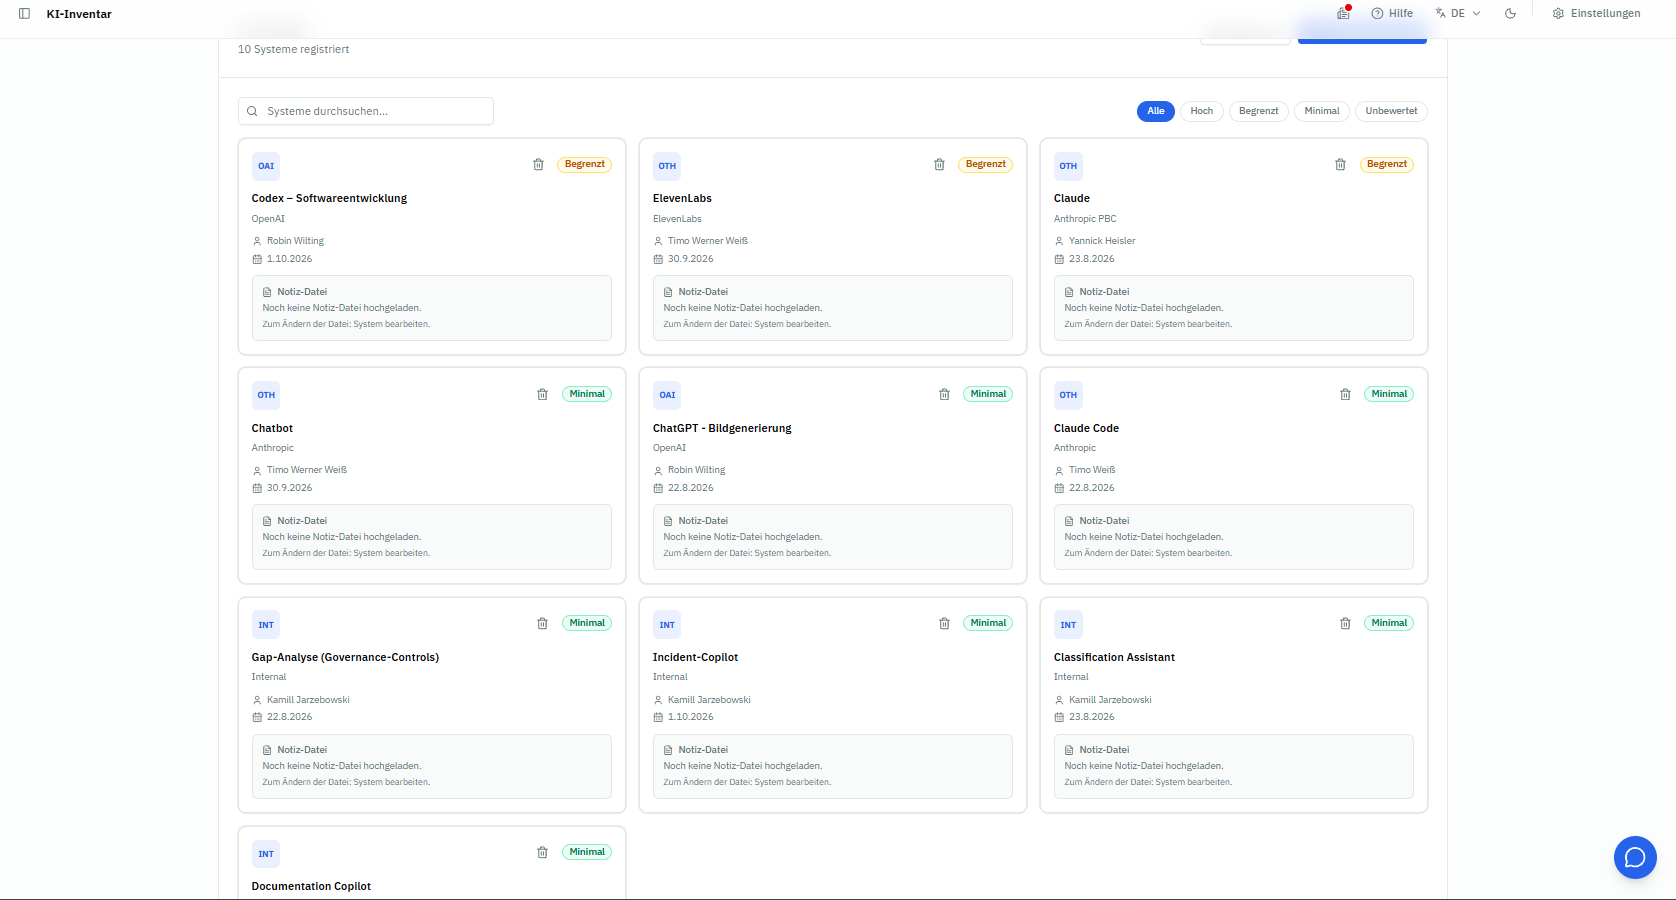The image size is (1676, 900).
Task: Click the 10 Systeme registriert text
Action: 293,49
